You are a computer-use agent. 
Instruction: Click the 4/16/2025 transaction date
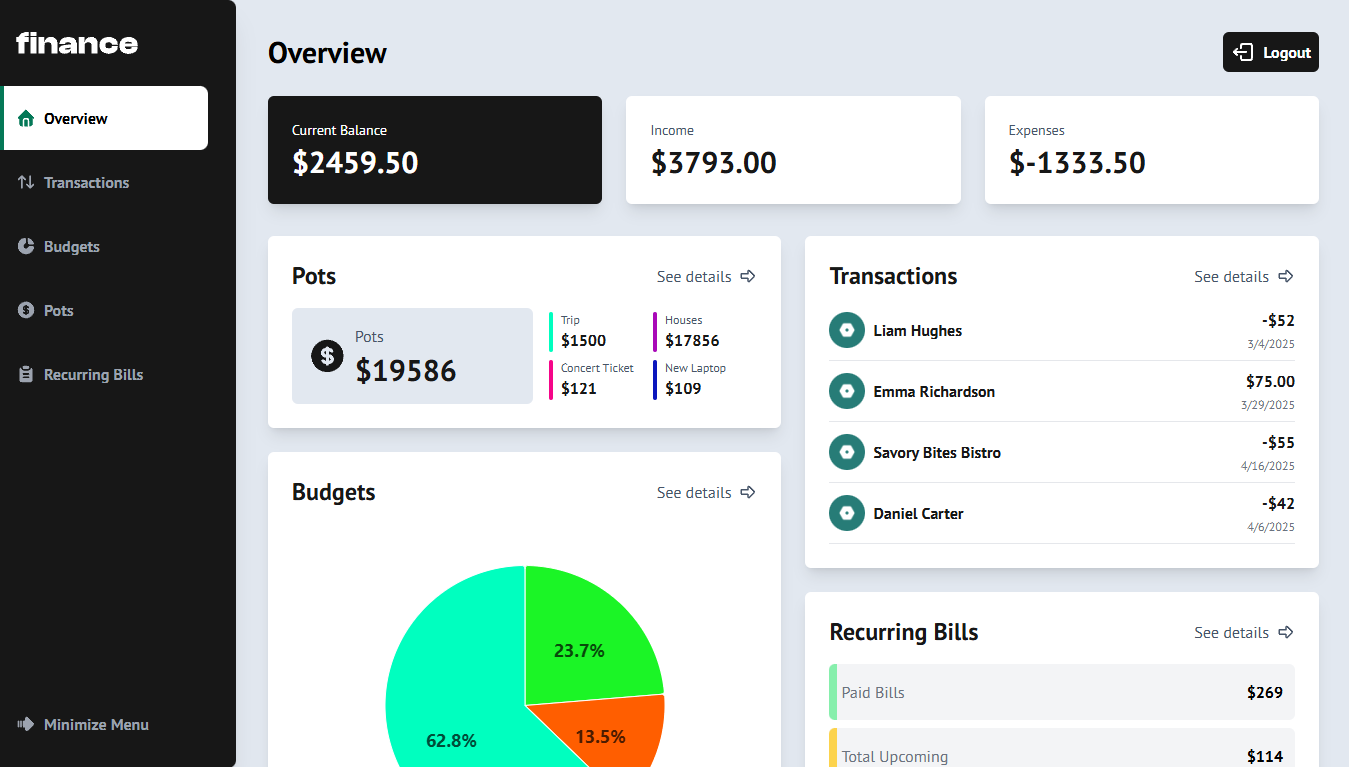[x=1268, y=466]
